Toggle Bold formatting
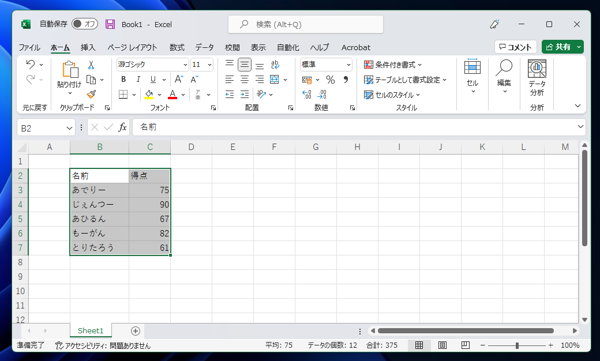Screen dimensions: 600x361 click(x=123, y=79)
